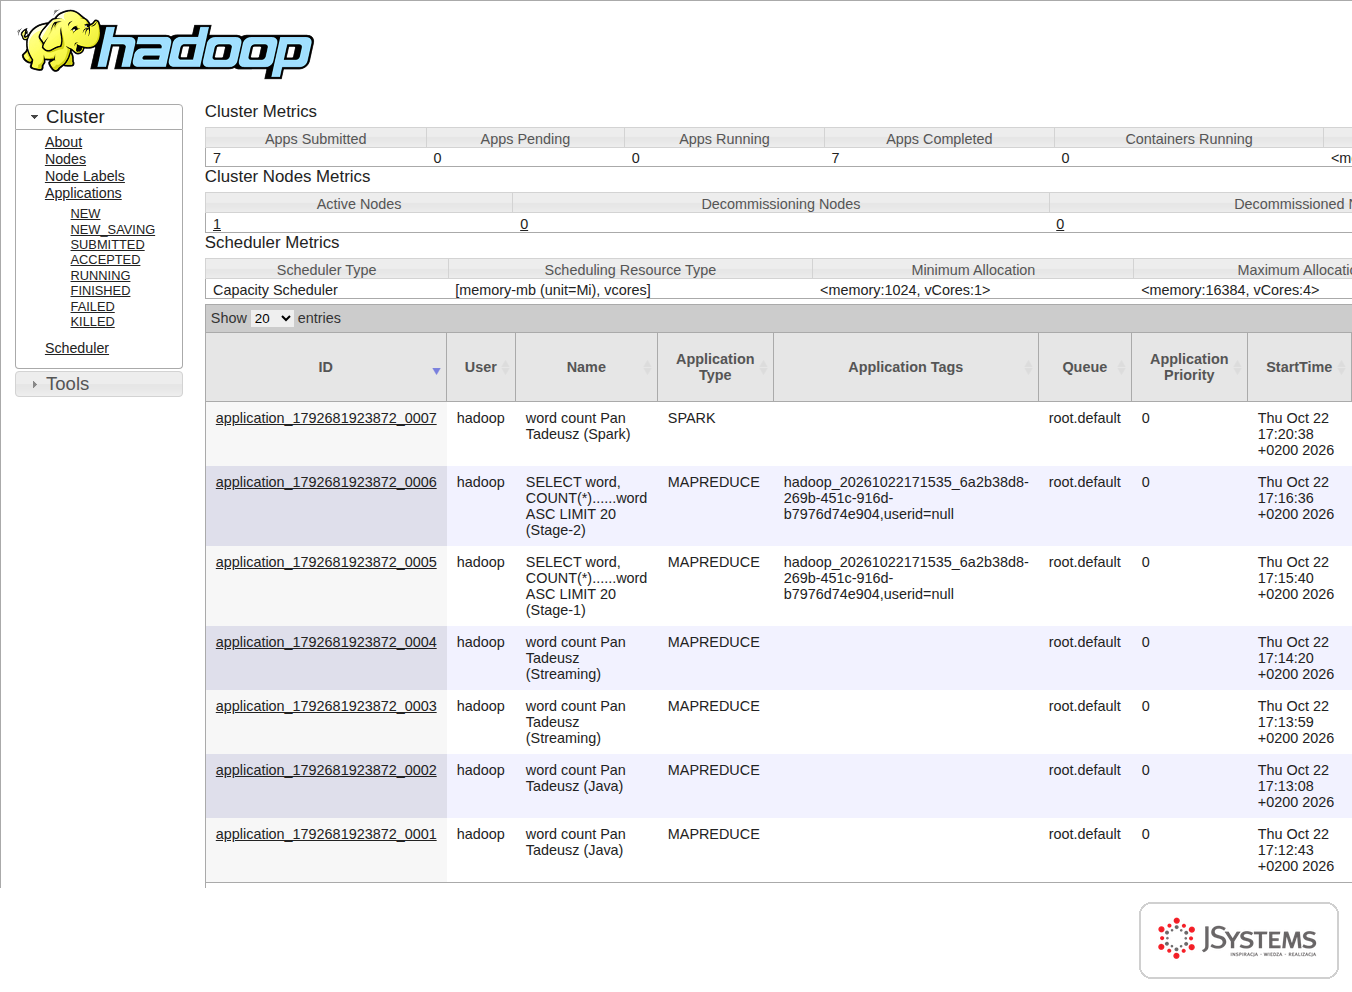Viewport: 1352px width, 992px height.
Task: Click 'word count Pan Tadeusz (Spark)' name
Action: [x=578, y=426]
